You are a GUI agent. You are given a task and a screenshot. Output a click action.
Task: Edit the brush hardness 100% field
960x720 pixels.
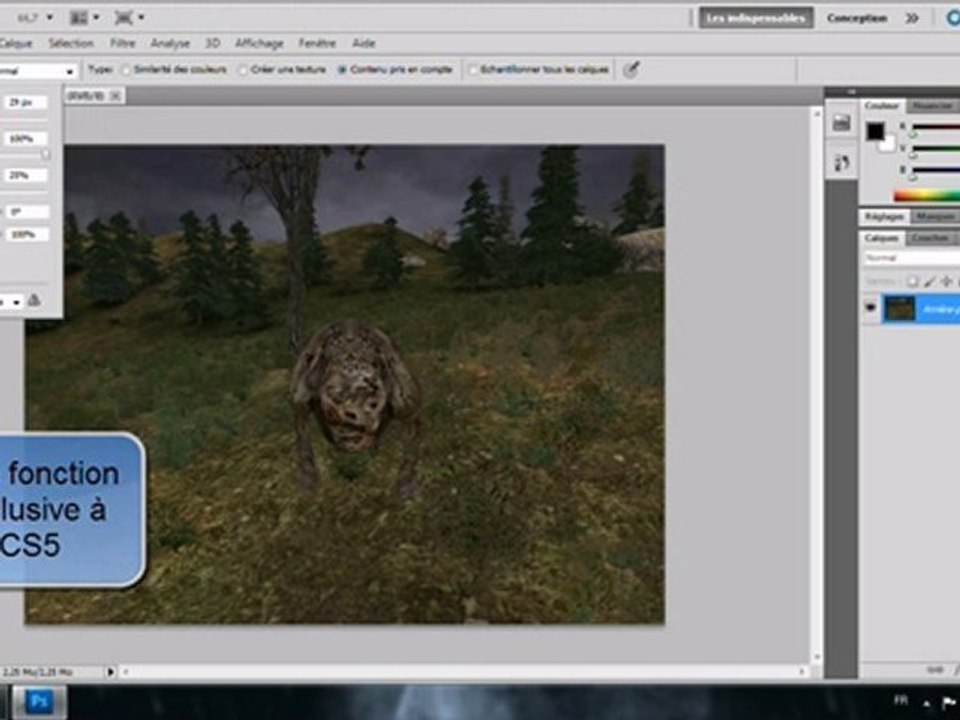click(x=26, y=139)
